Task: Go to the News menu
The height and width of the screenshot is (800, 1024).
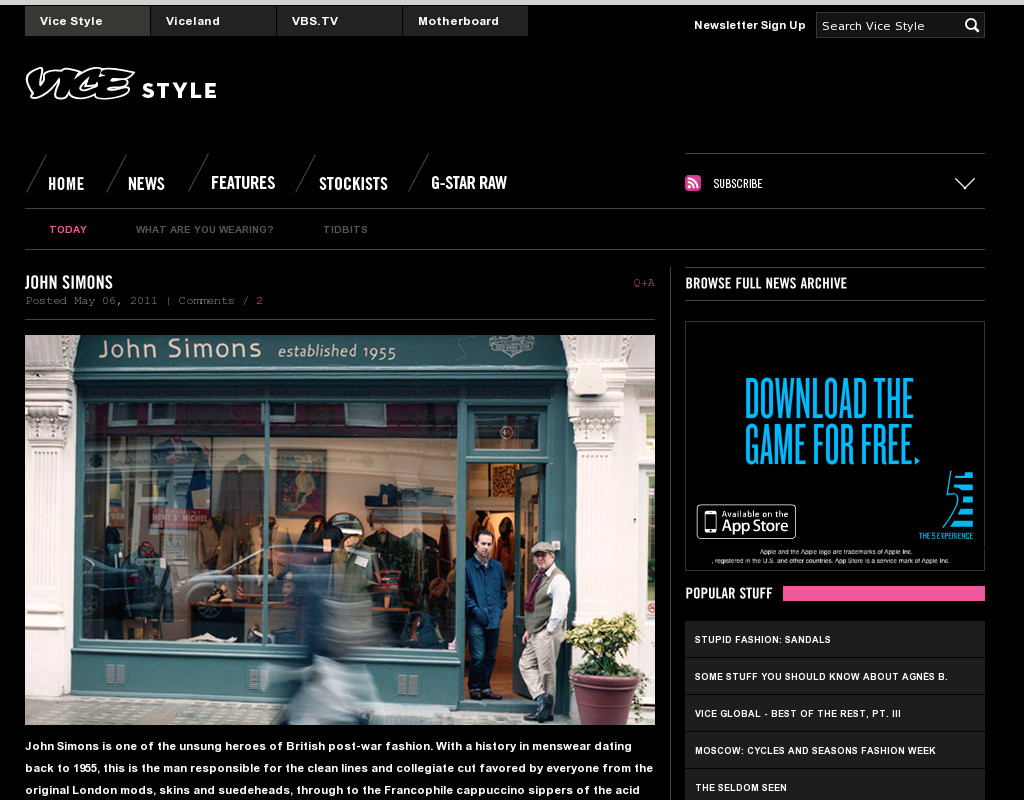Action: (x=146, y=184)
